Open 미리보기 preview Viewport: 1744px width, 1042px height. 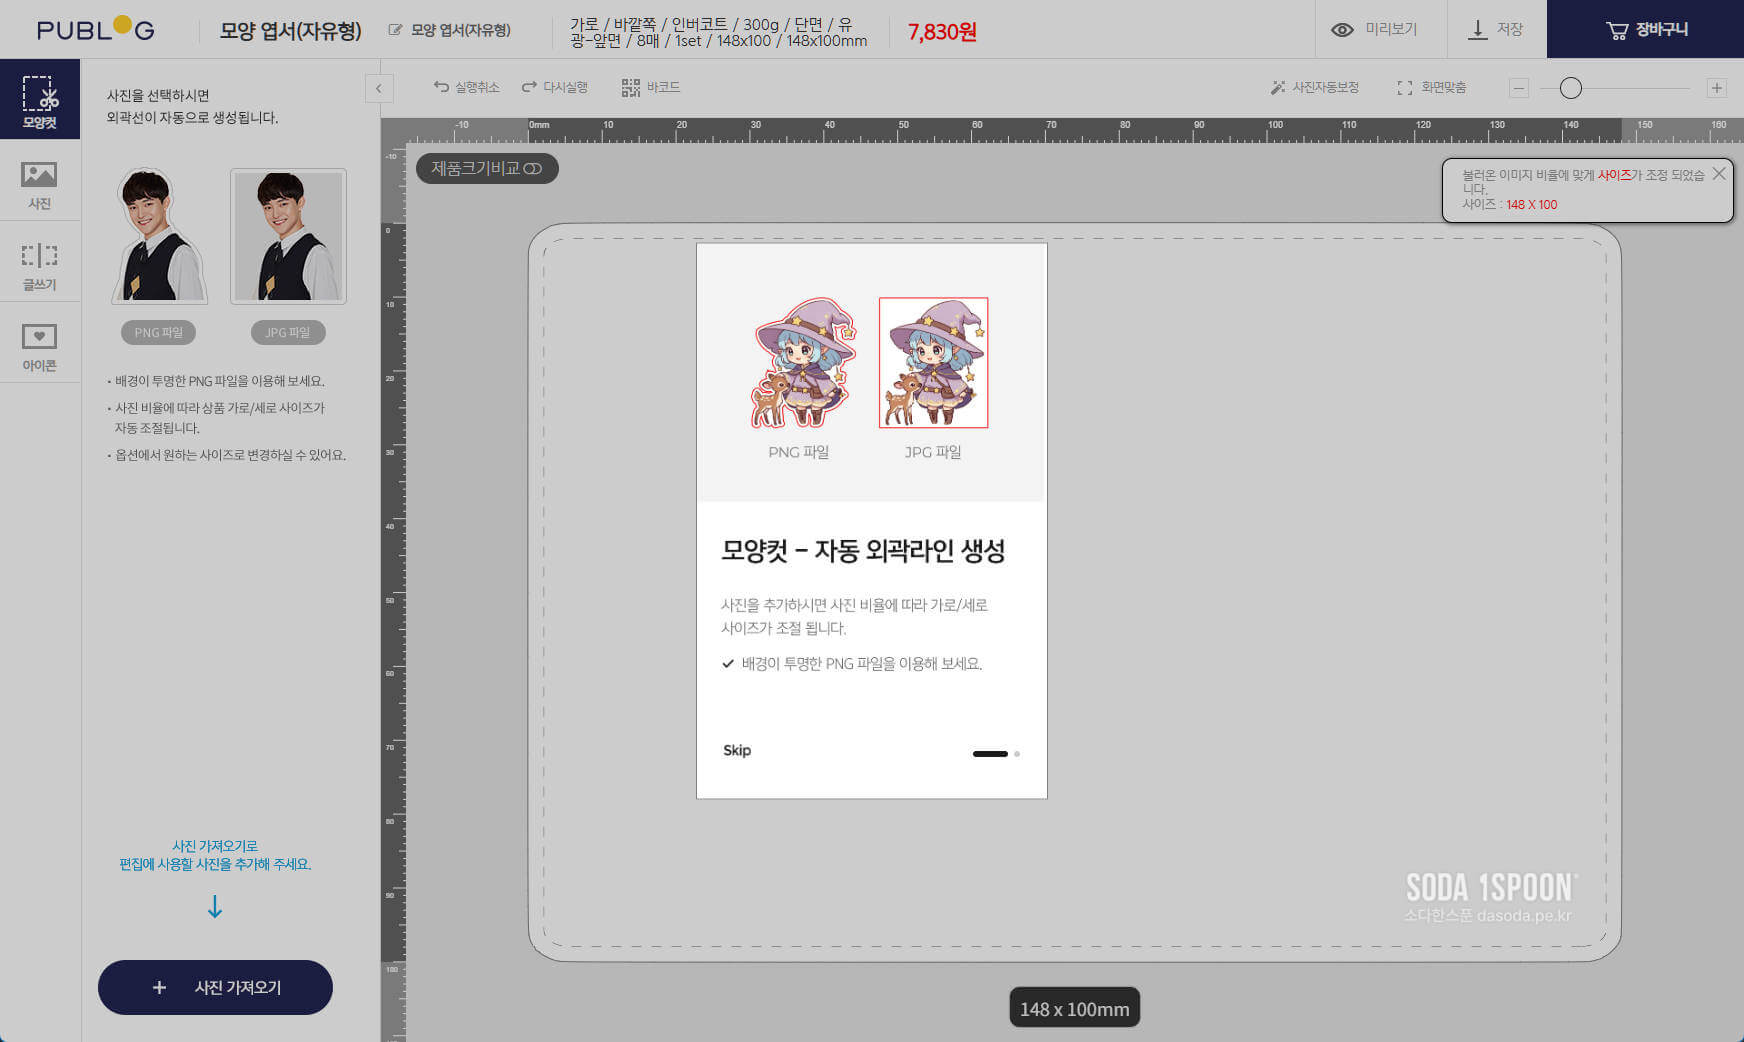coord(1374,30)
